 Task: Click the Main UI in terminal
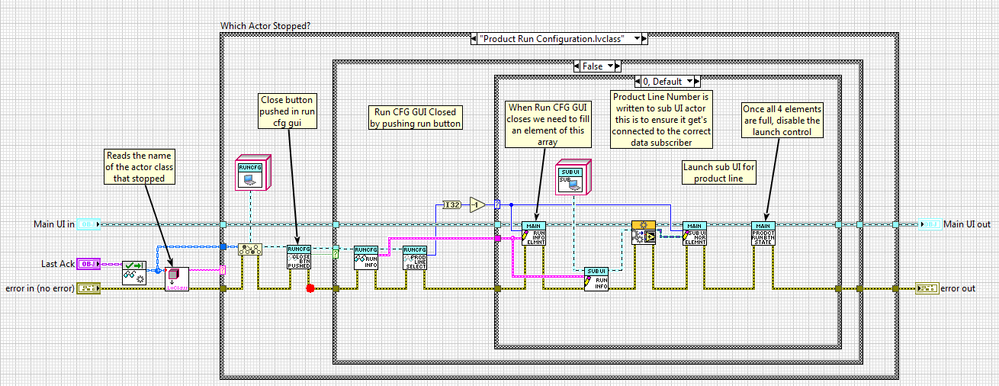click(87, 224)
